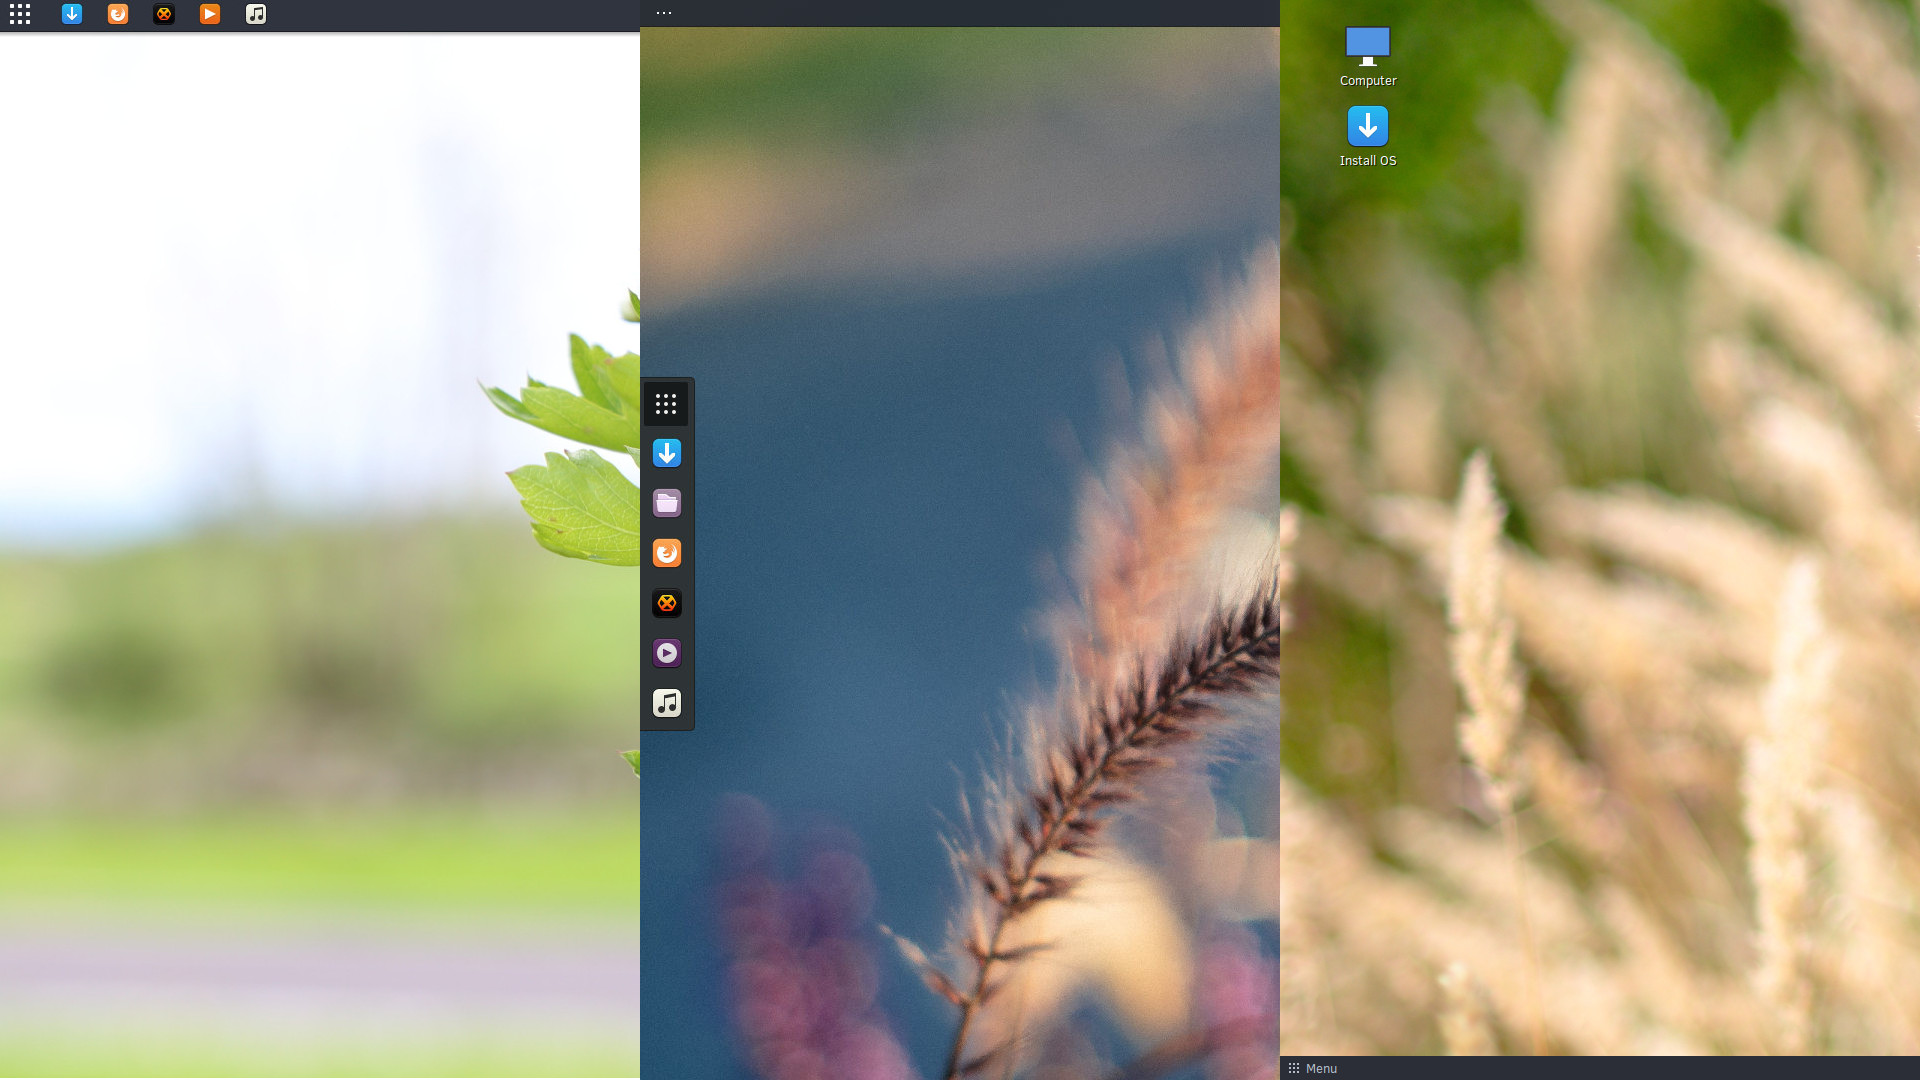Select the taskbar app grid item
Viewport: 1920px width, 1080px height.
pos(20,13)
